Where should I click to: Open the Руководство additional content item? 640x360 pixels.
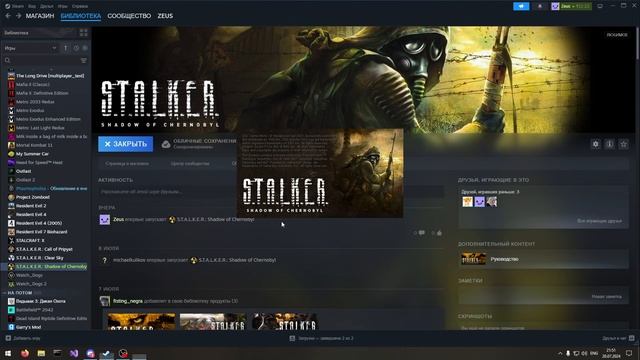[543, 259]
